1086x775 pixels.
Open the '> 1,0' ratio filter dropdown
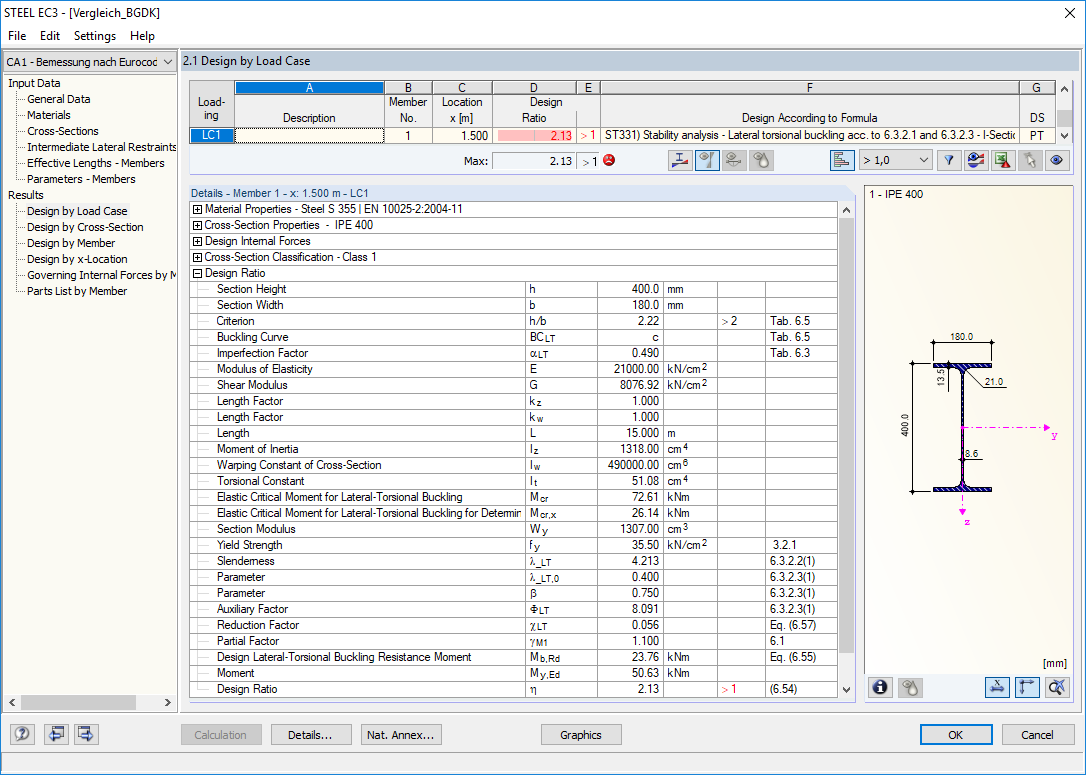tap(896, 161)
